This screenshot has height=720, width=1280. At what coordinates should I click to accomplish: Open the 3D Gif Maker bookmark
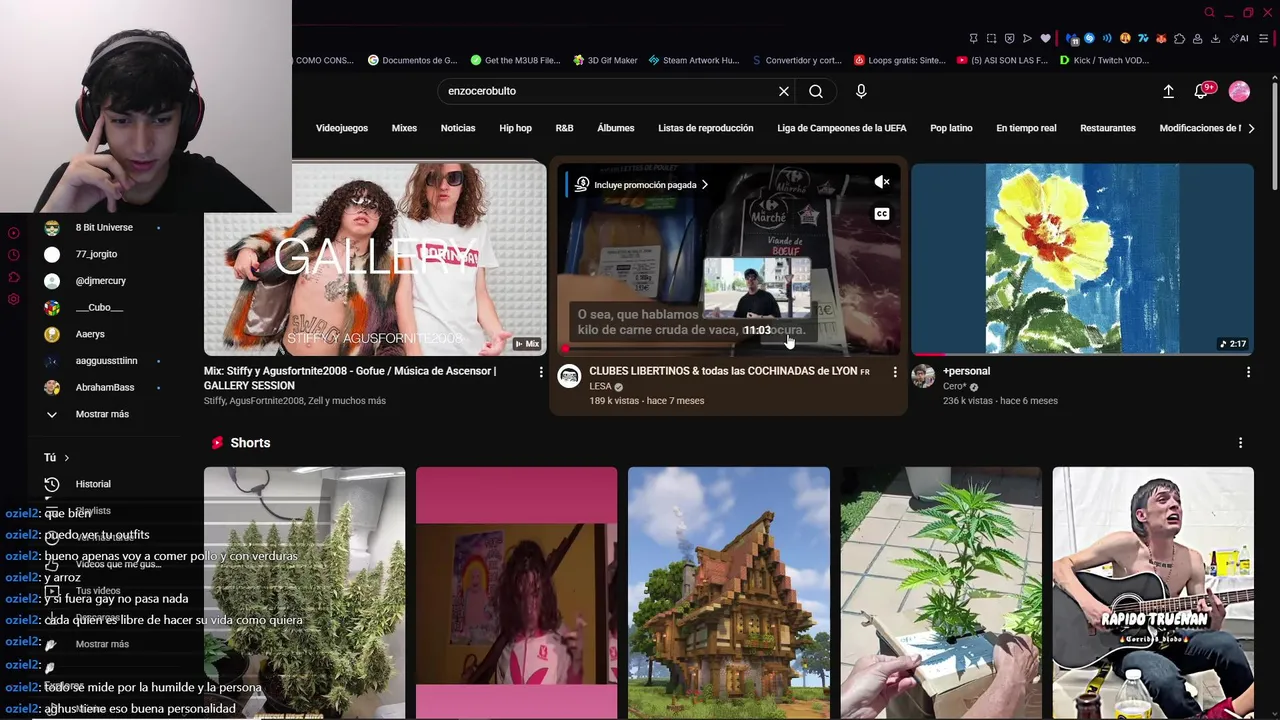[605, 60]
